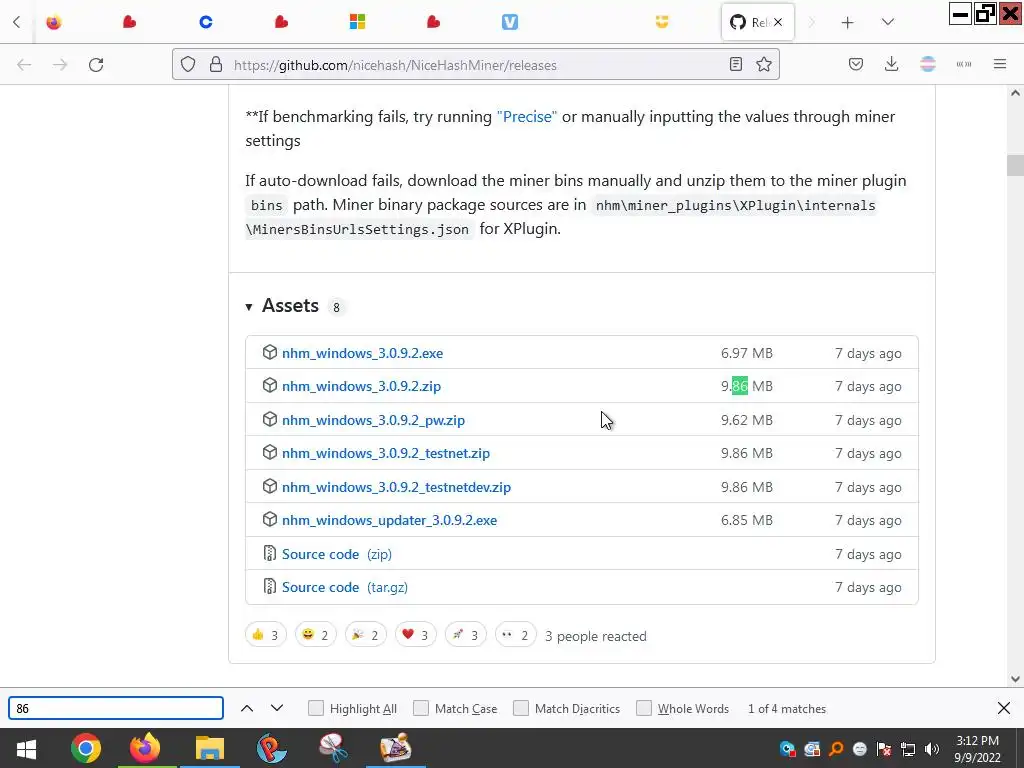Download Source code (tar.gz)
The image size is (1024, 768).
click(x=345, y=587)
